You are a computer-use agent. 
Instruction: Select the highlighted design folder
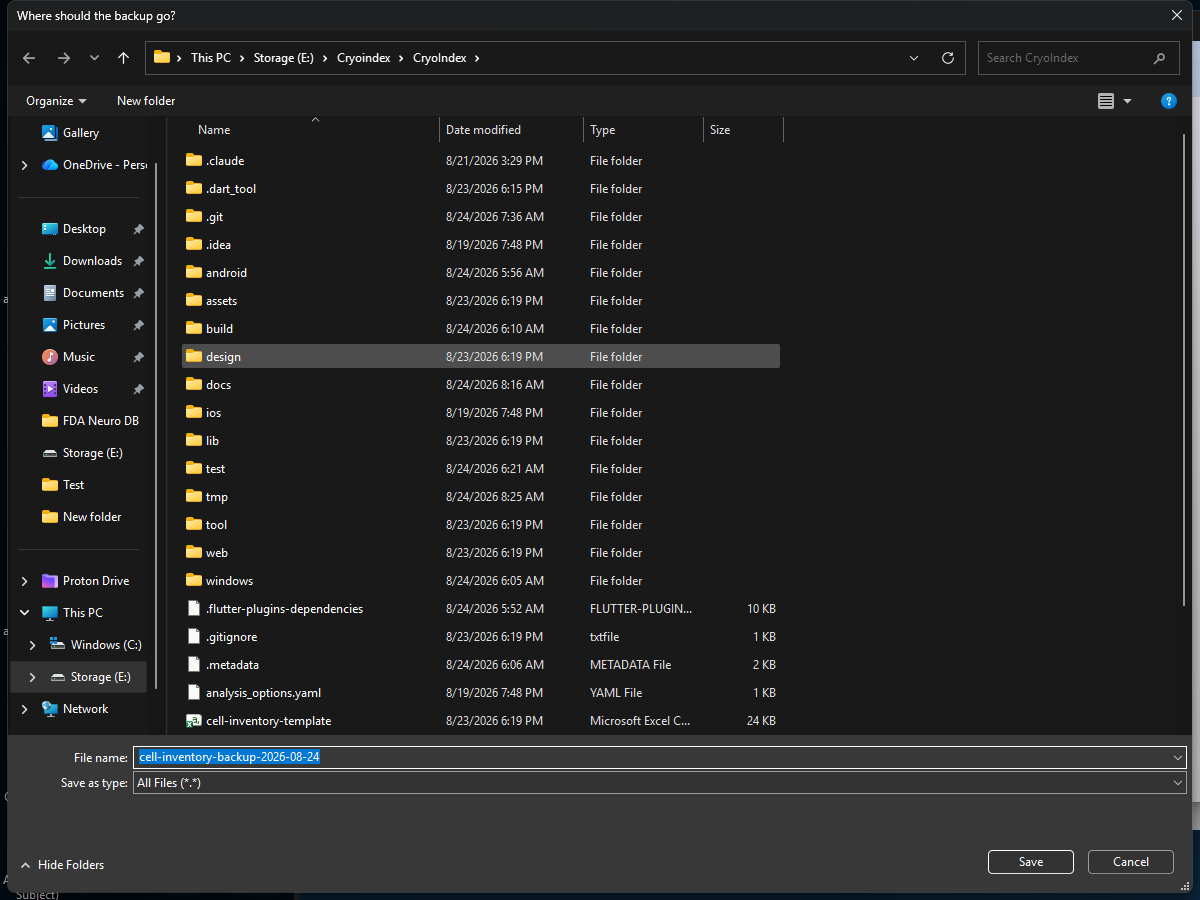click(480, 356)
